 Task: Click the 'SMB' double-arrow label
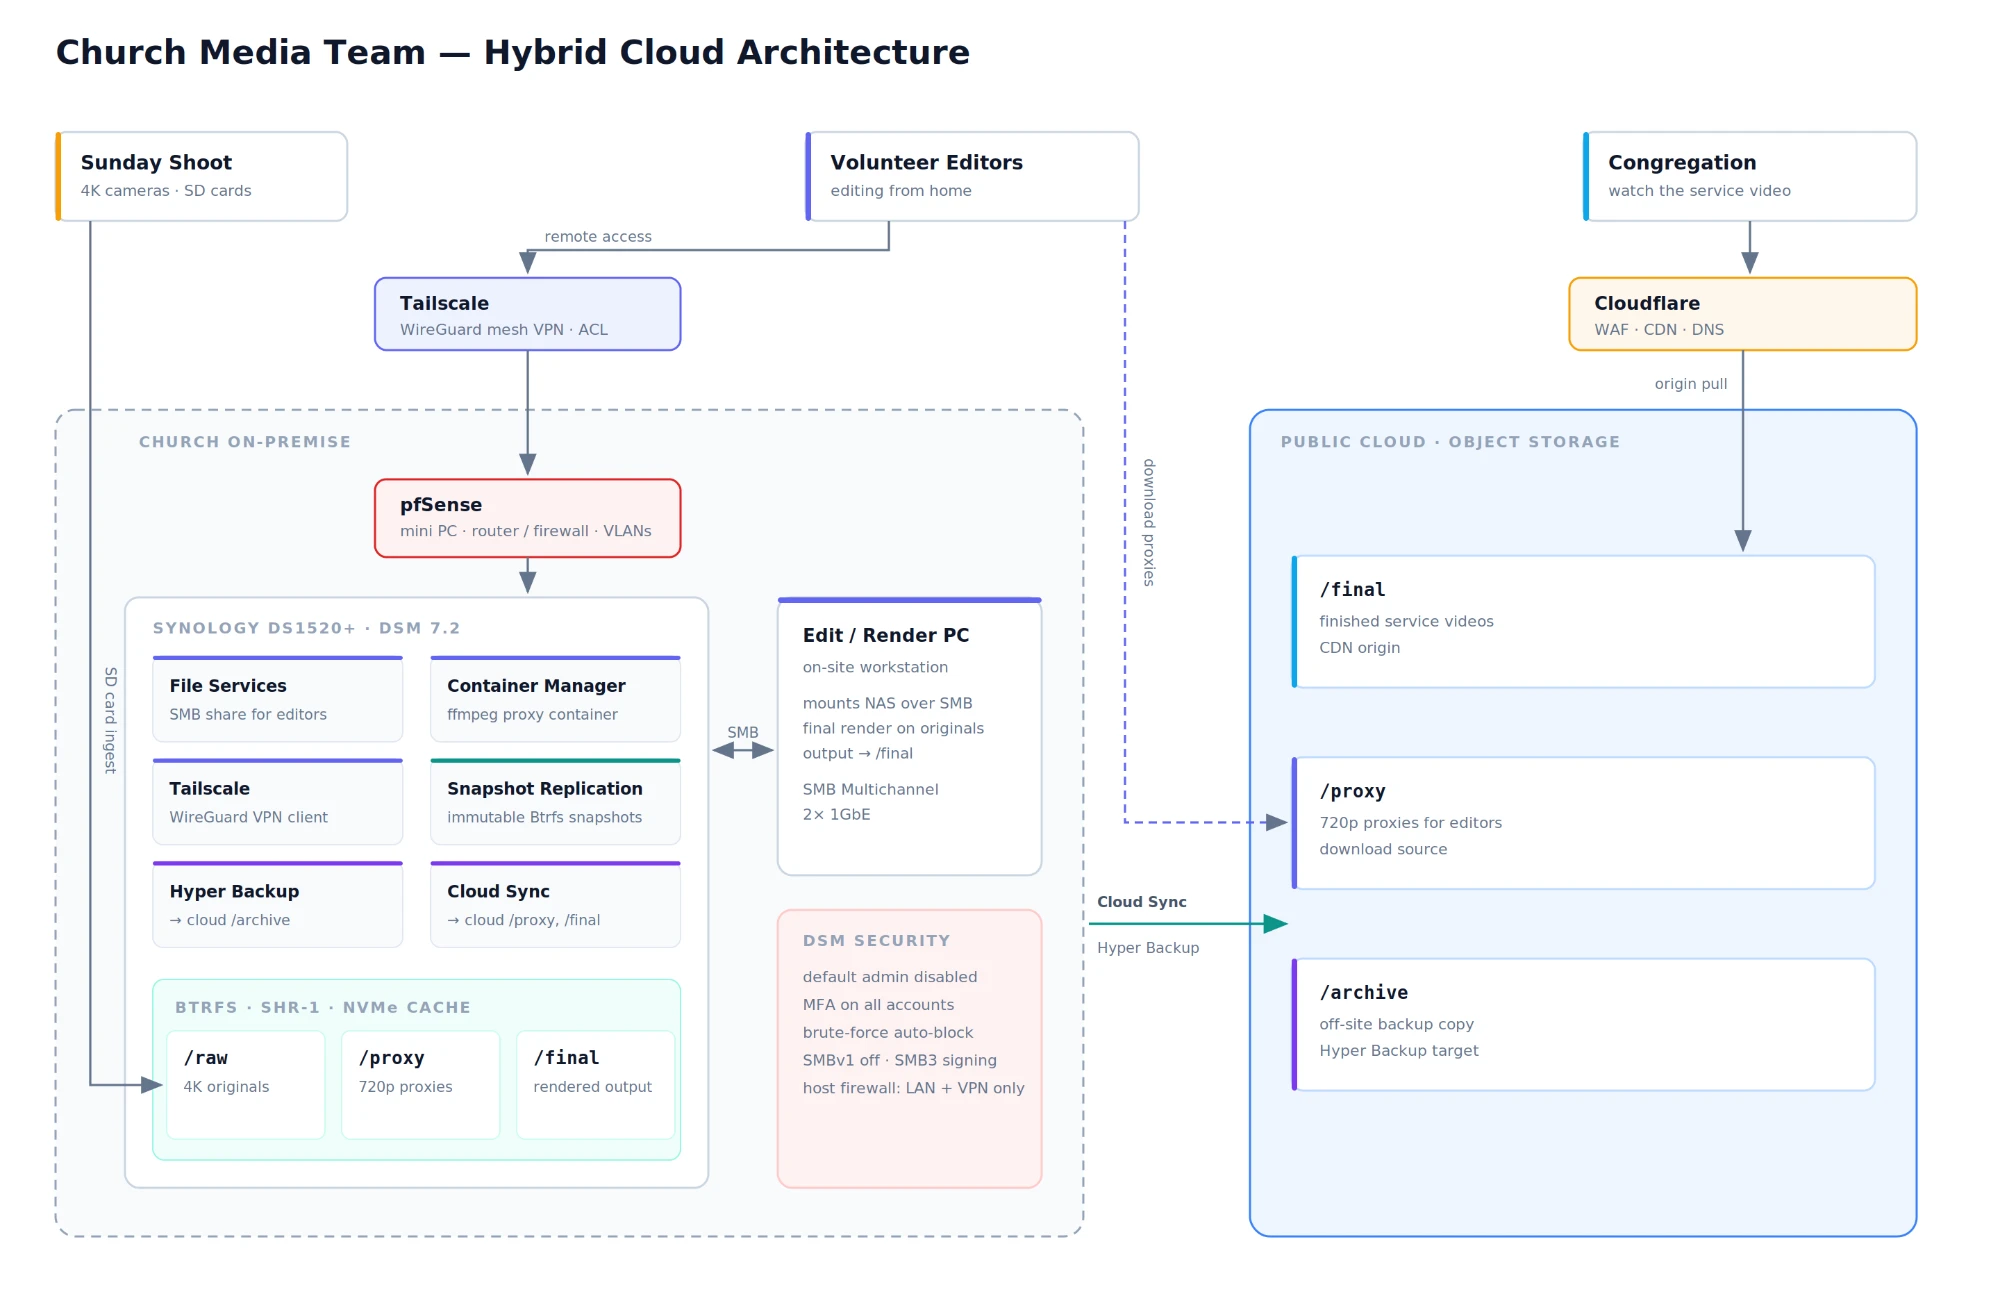click(x=742, y=733)
